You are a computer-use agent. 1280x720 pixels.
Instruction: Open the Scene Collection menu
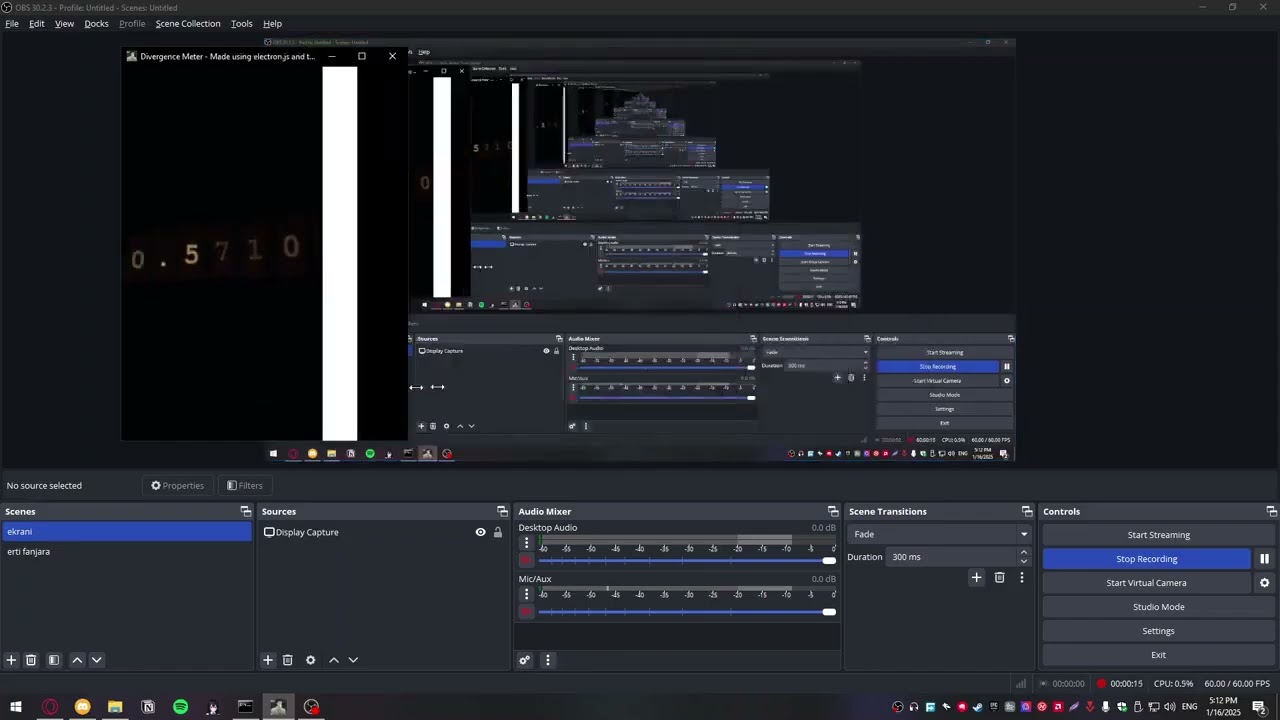click(x=188, y=23)
